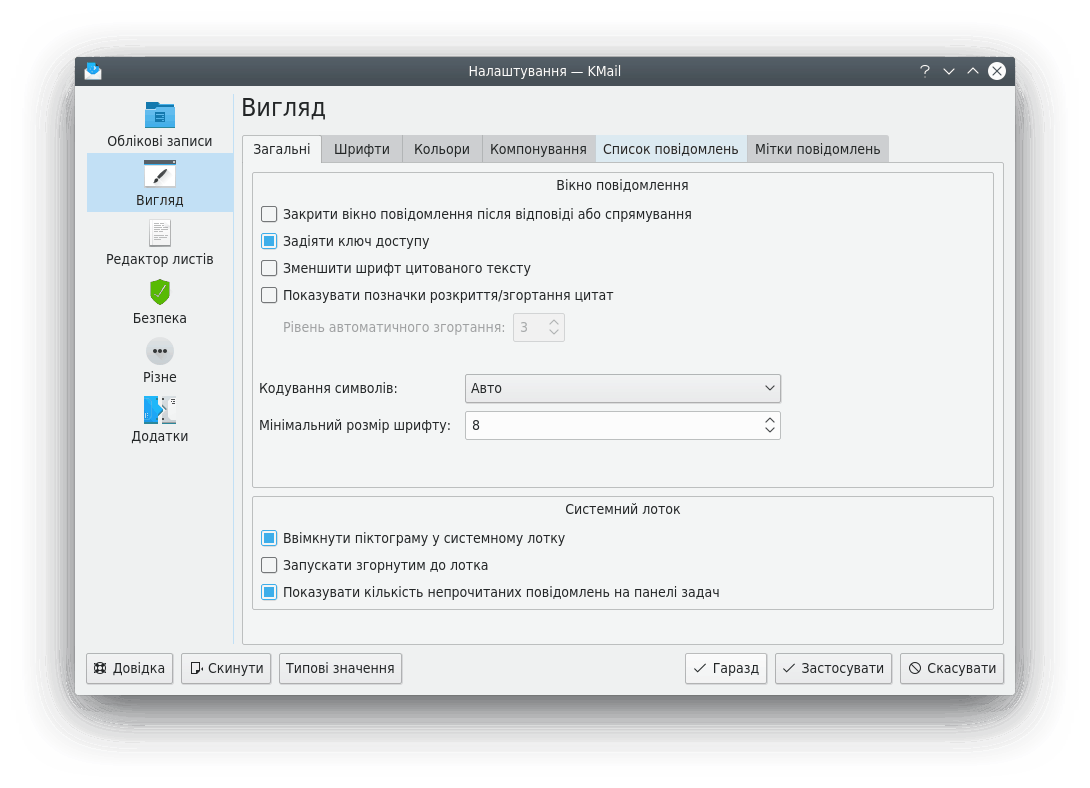The width and height of the screenshot is (1090, 788).
Task: Expand the Кодування символів dropdown
Action: click(x=622, y=388)
